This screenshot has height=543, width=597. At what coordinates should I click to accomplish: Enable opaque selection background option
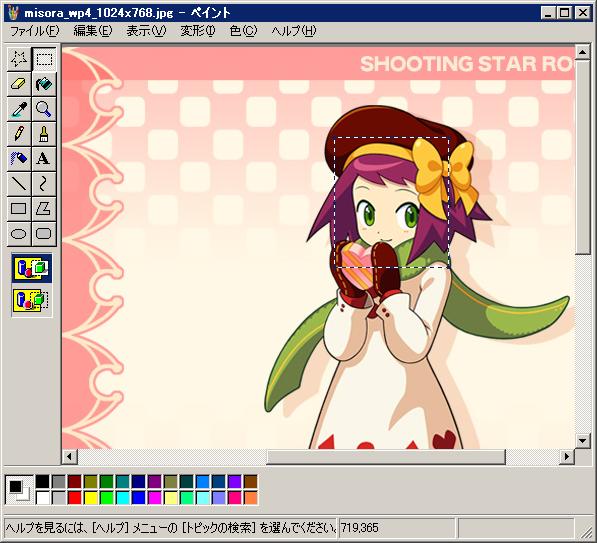click(32, 268)
